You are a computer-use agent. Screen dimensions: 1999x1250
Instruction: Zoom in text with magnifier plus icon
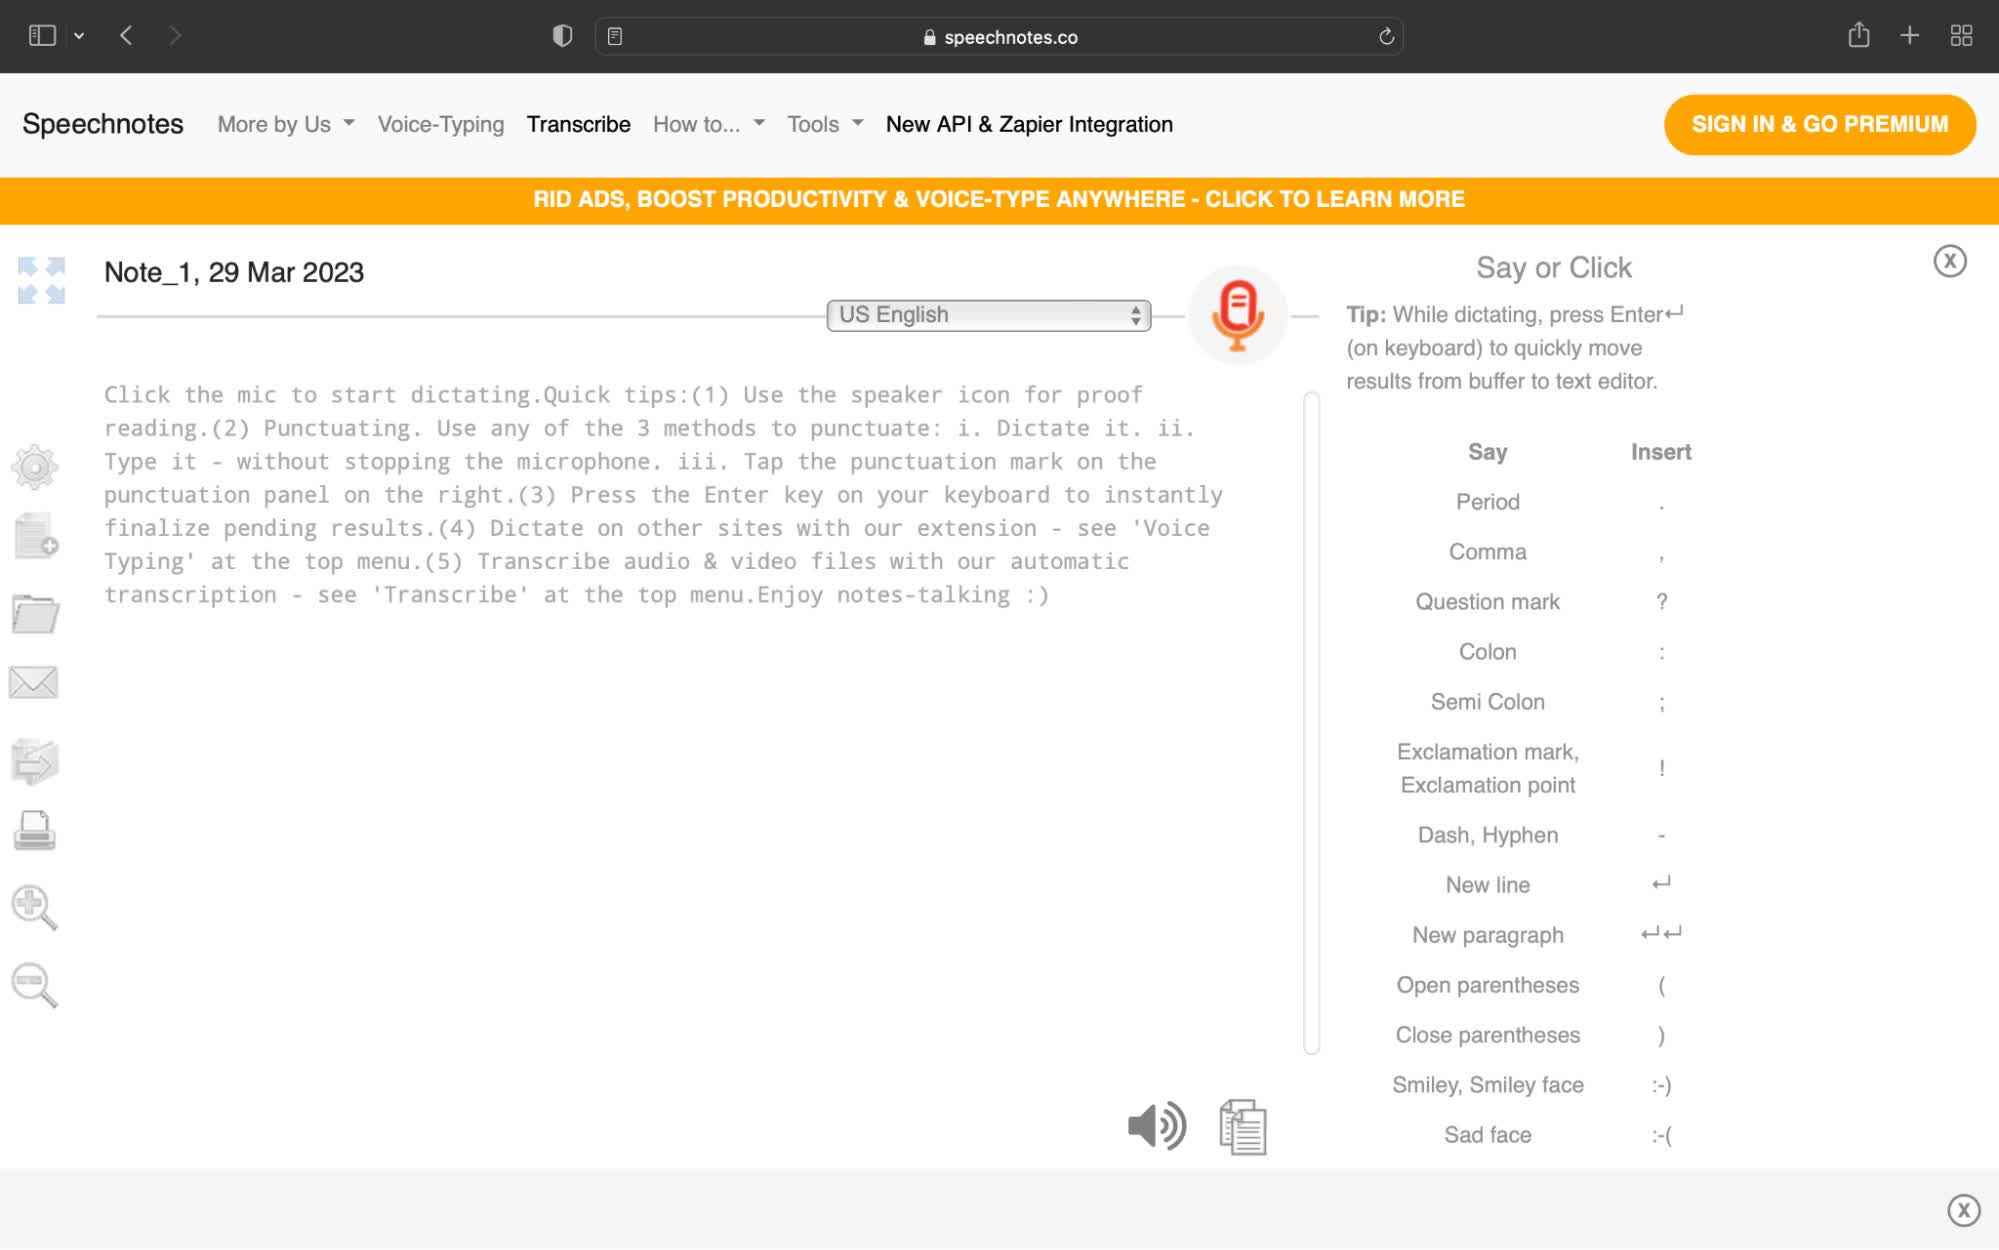tap(34, 908)
